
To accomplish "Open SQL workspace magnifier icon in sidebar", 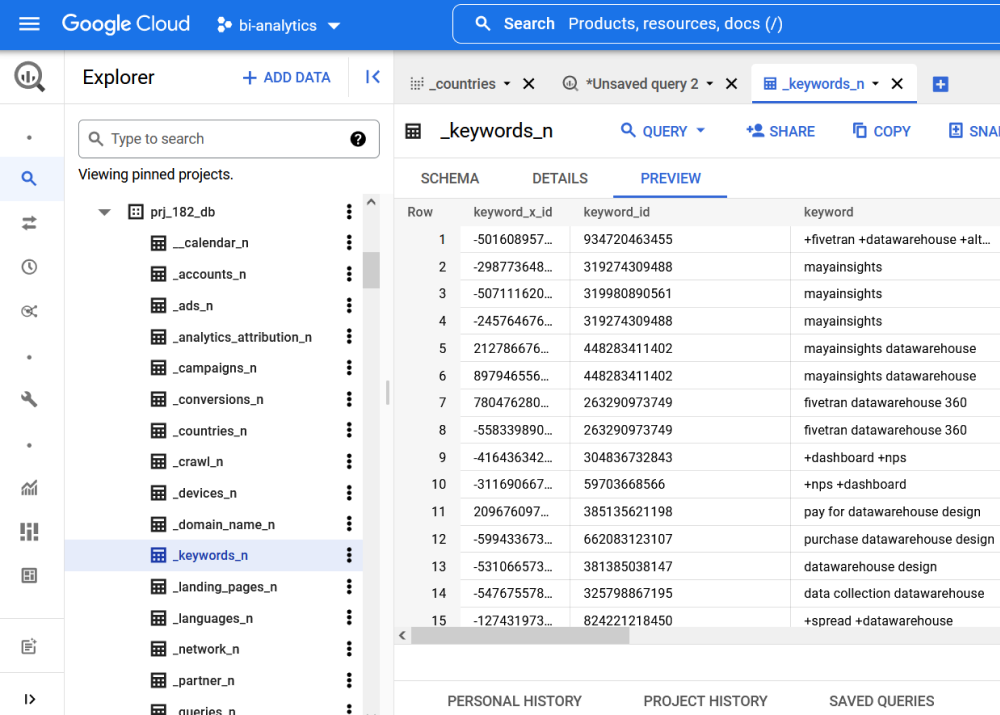I will 29,179.
